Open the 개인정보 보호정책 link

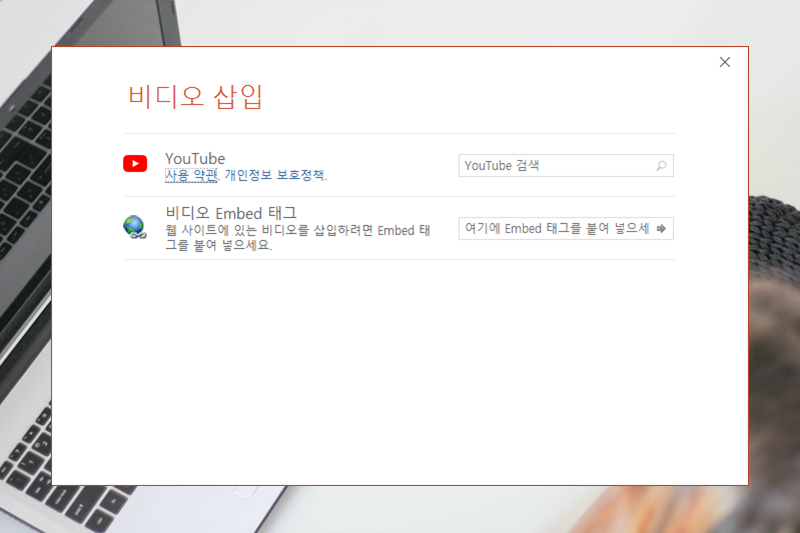[x=274, y=175]
